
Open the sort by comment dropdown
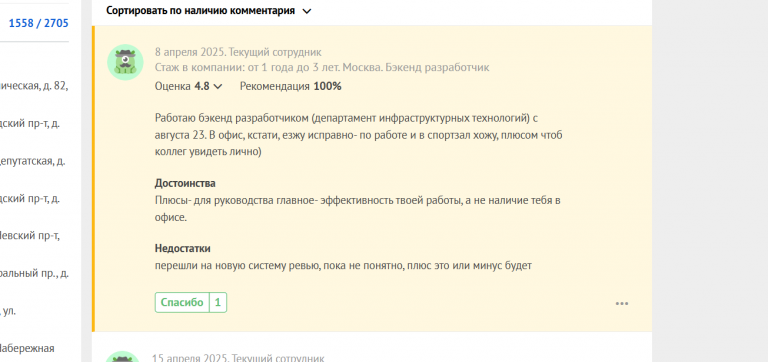209,11
